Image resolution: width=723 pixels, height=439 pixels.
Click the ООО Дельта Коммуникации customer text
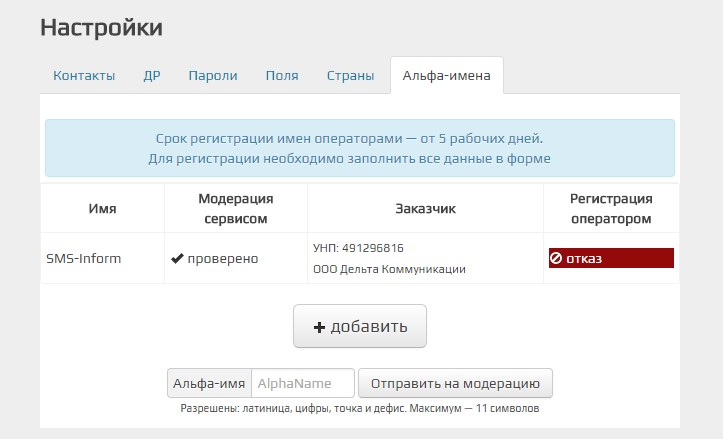[x=389, y=269]
